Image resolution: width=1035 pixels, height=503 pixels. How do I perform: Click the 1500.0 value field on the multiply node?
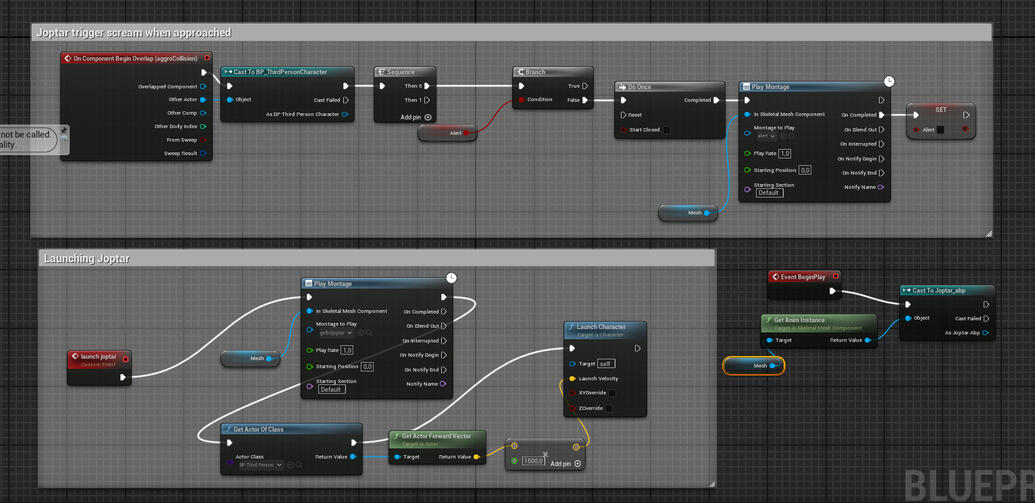[533, 461]
